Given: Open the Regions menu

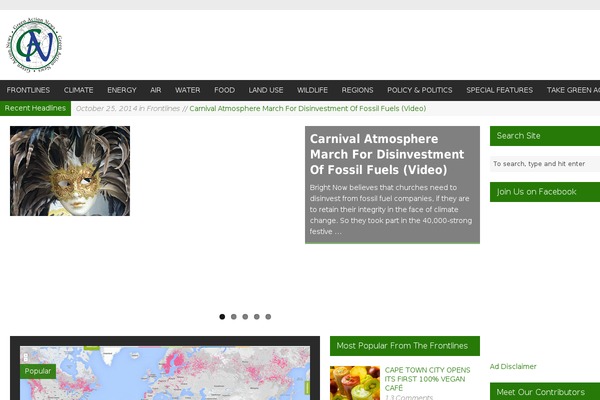Looking at the screenshot, I should (x=357, y=90).
